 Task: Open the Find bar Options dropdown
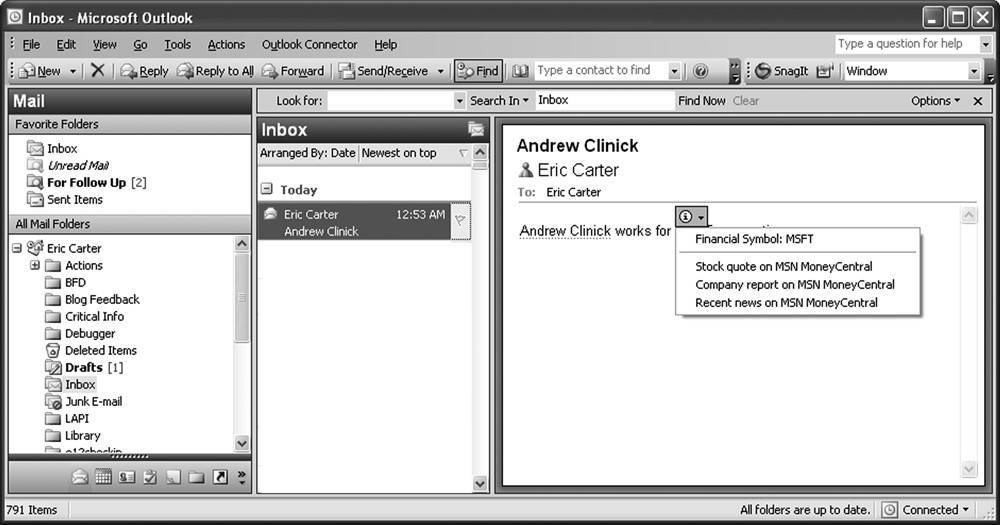pos(935,101)
